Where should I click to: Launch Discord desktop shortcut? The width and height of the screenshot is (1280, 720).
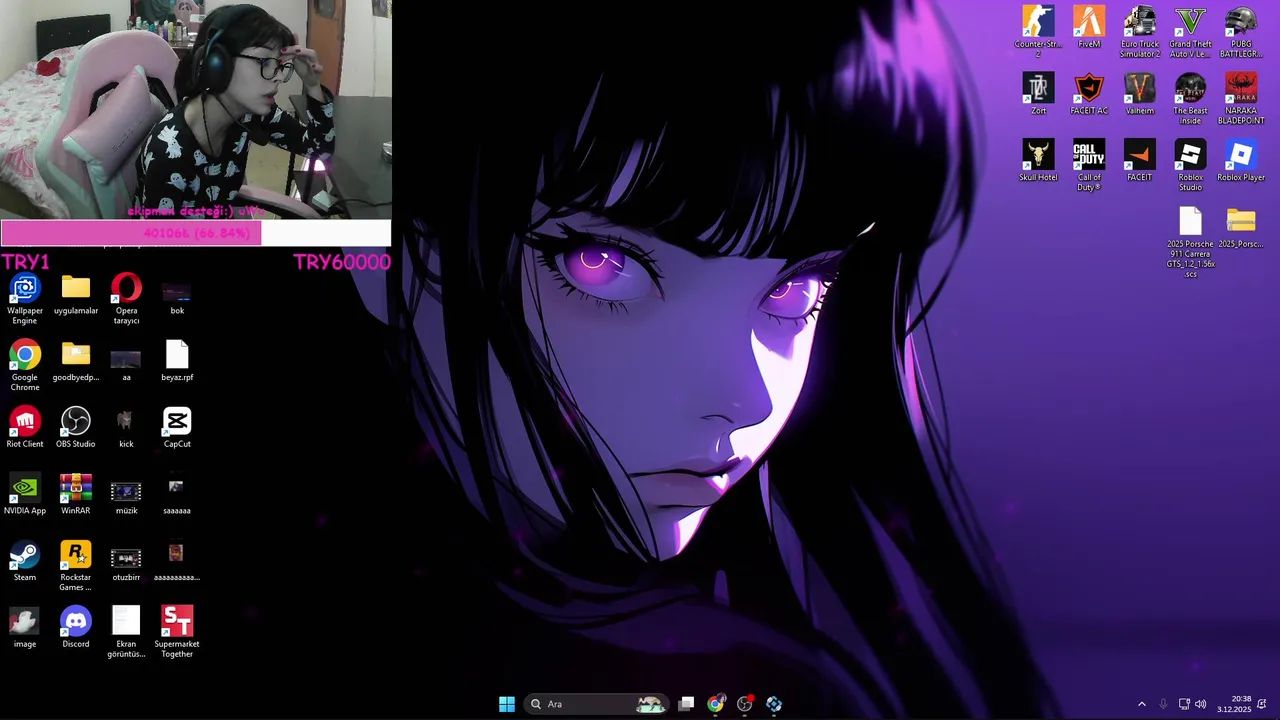76,628
